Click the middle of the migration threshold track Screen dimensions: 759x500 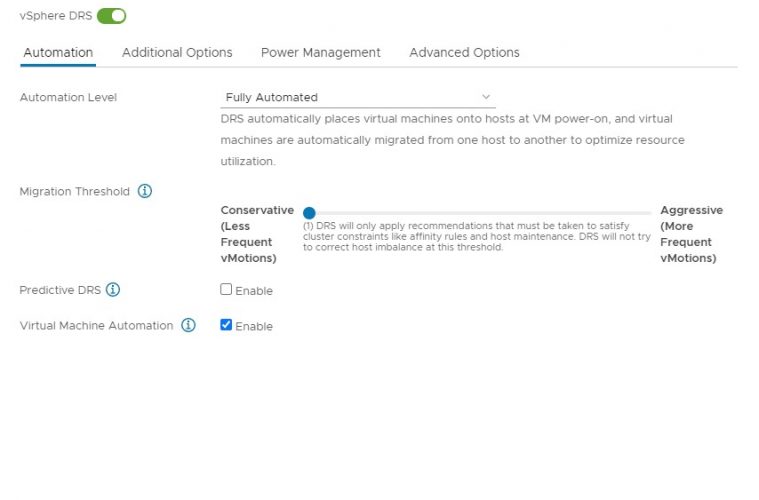click(477, 213)
